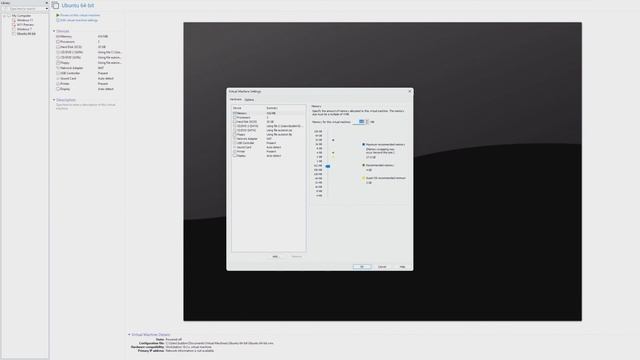This screenshot has width=640, height=360.
Task: Select Hard Disk (SCSI) in the dialog list
Action: [x=269, y=122]
